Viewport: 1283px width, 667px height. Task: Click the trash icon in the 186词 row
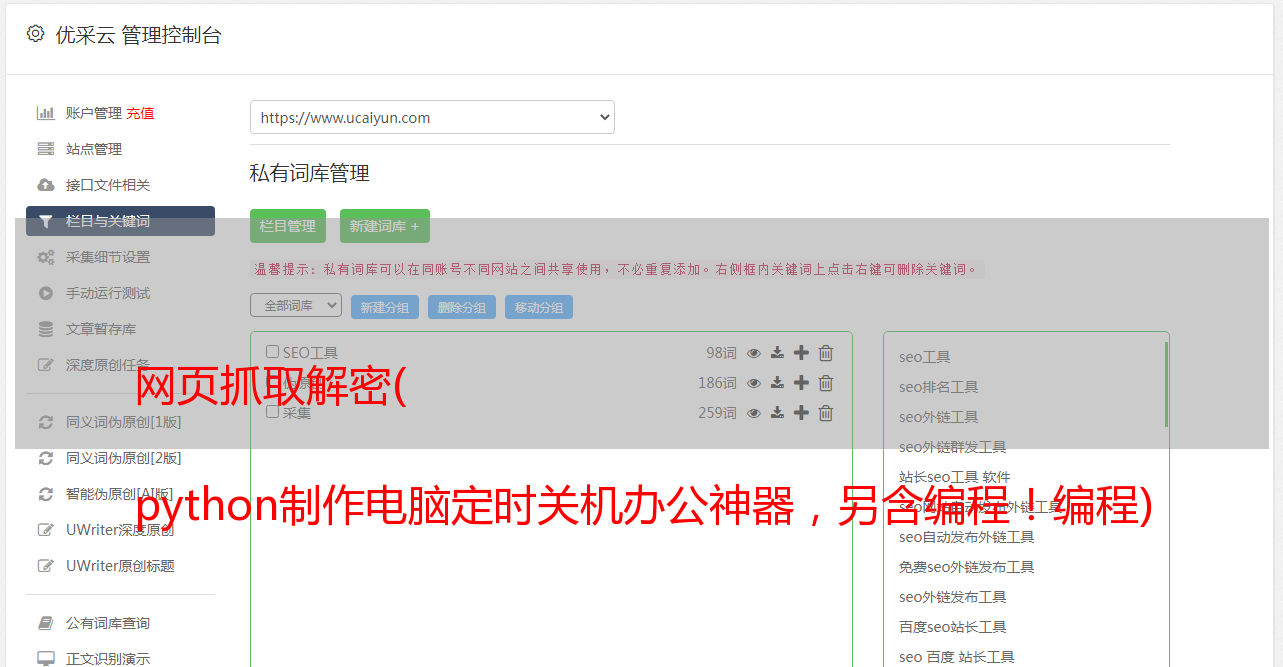pyautogui.click(x=826, y=383)
